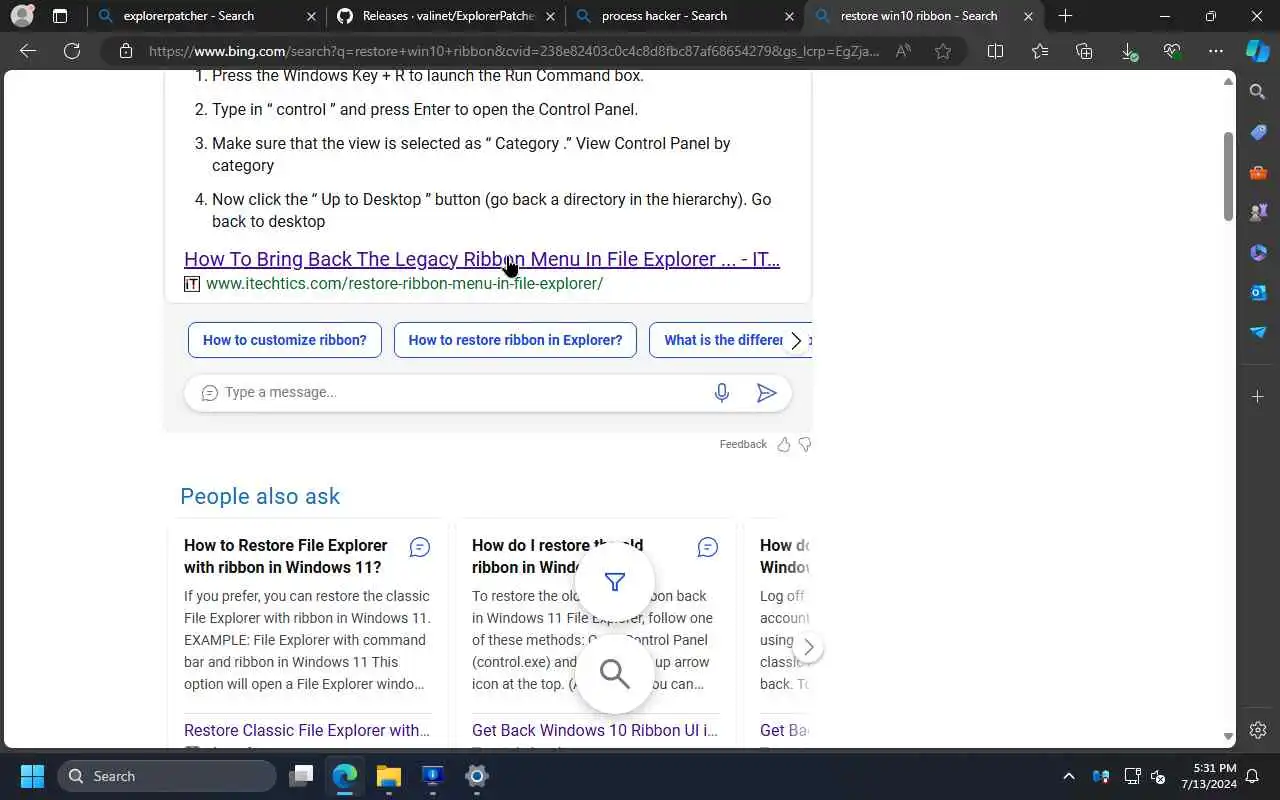Open Get Back Windows 10 Ribbon UI link

click(595, 730)
